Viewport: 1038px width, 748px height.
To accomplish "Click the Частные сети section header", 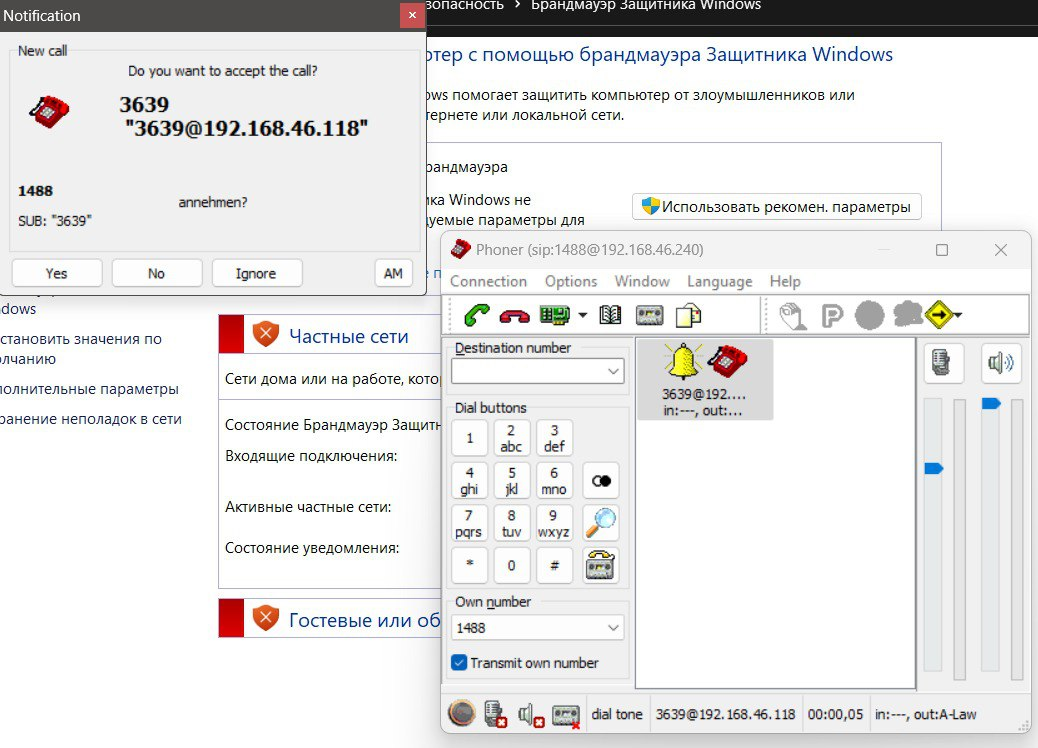I will pos(349,336).
